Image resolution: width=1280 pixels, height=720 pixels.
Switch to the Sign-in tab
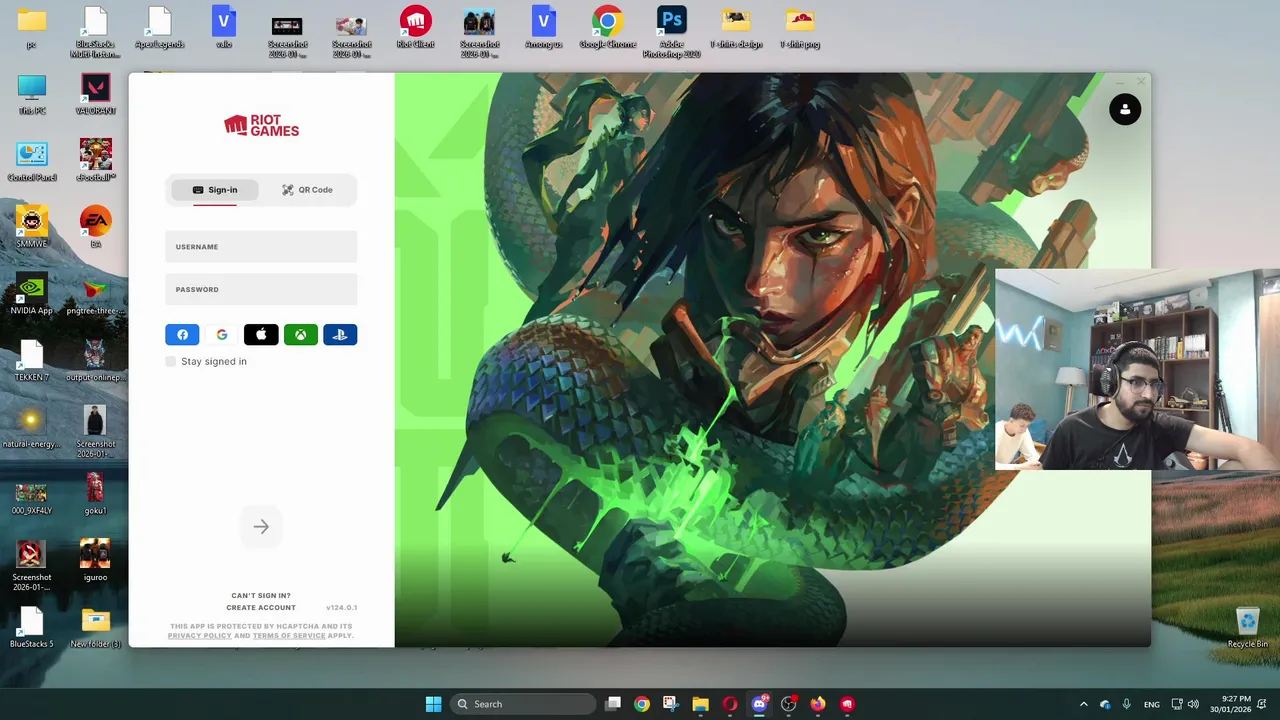(x=215, y=190)
